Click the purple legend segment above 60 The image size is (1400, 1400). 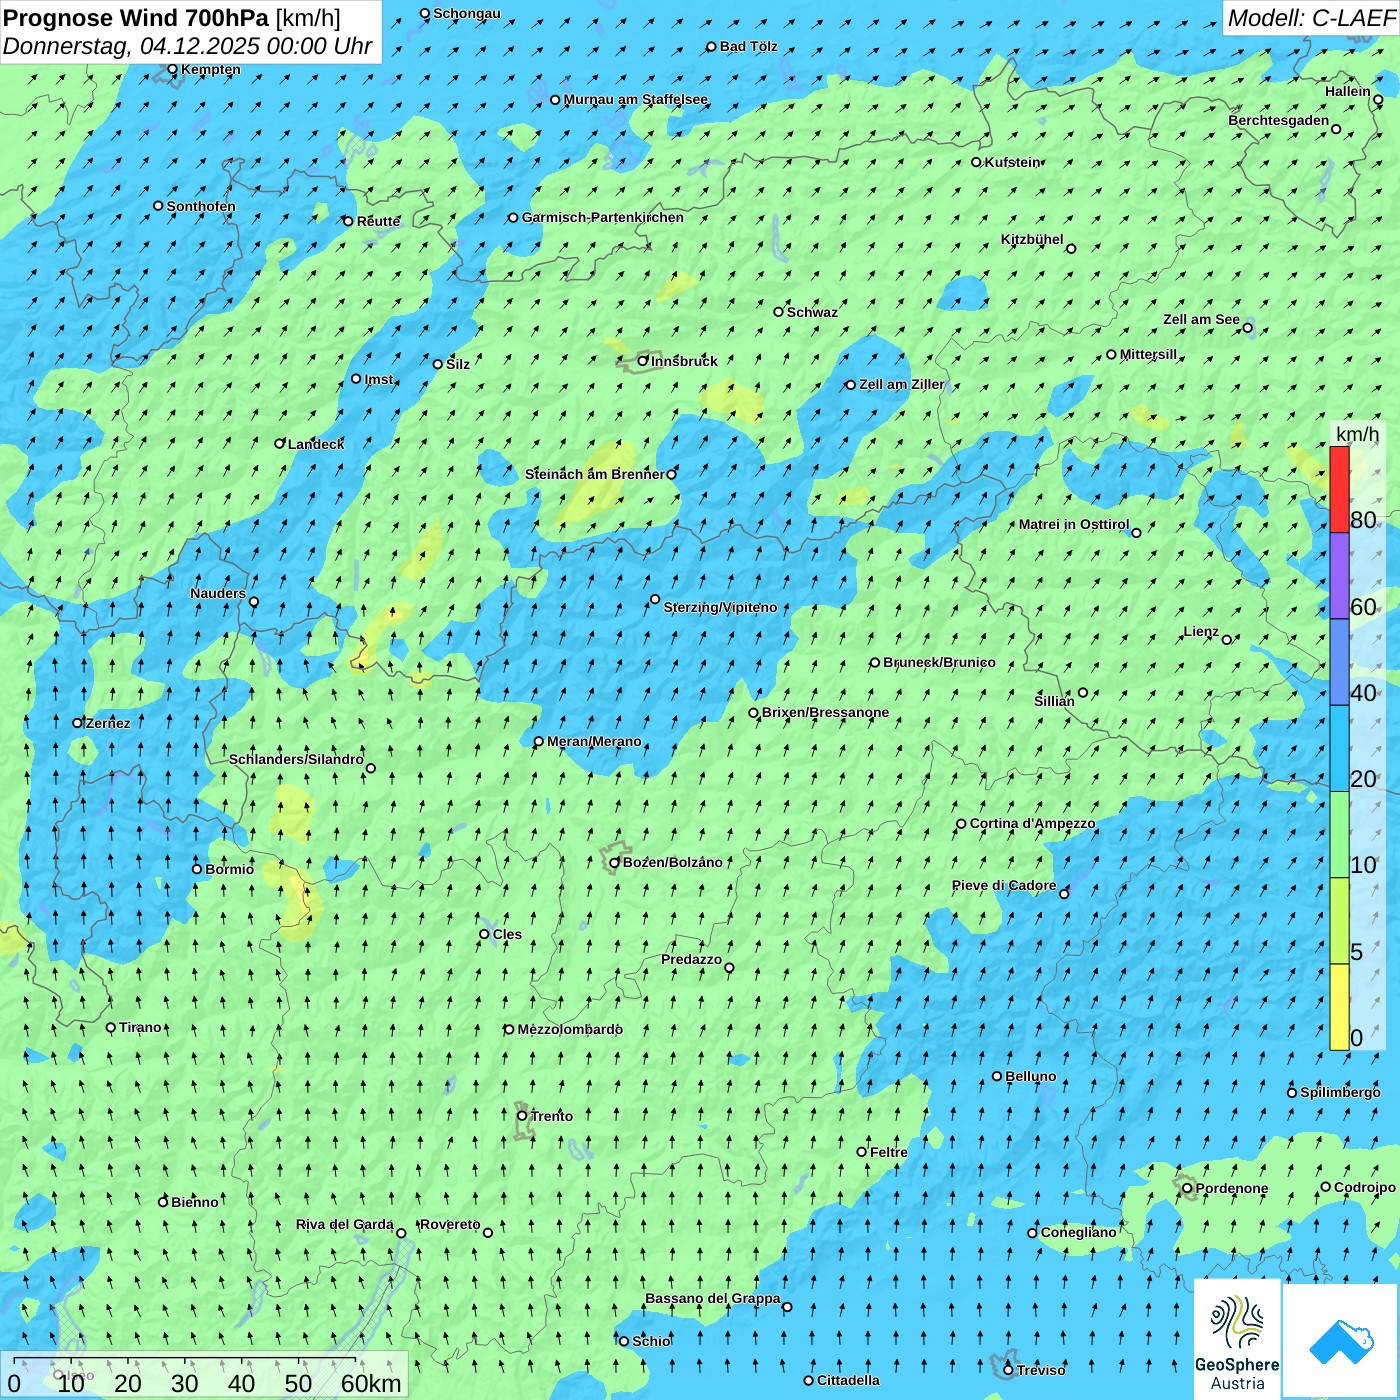click(x=1339, y=576)
